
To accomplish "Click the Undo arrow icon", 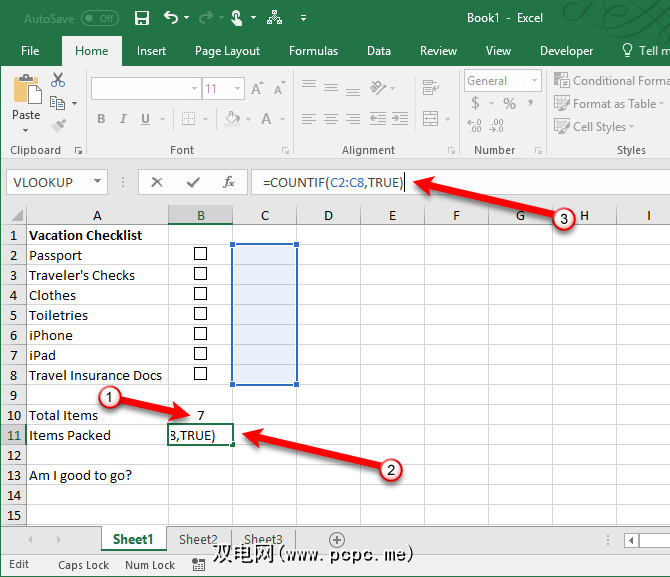I will 171,18.
